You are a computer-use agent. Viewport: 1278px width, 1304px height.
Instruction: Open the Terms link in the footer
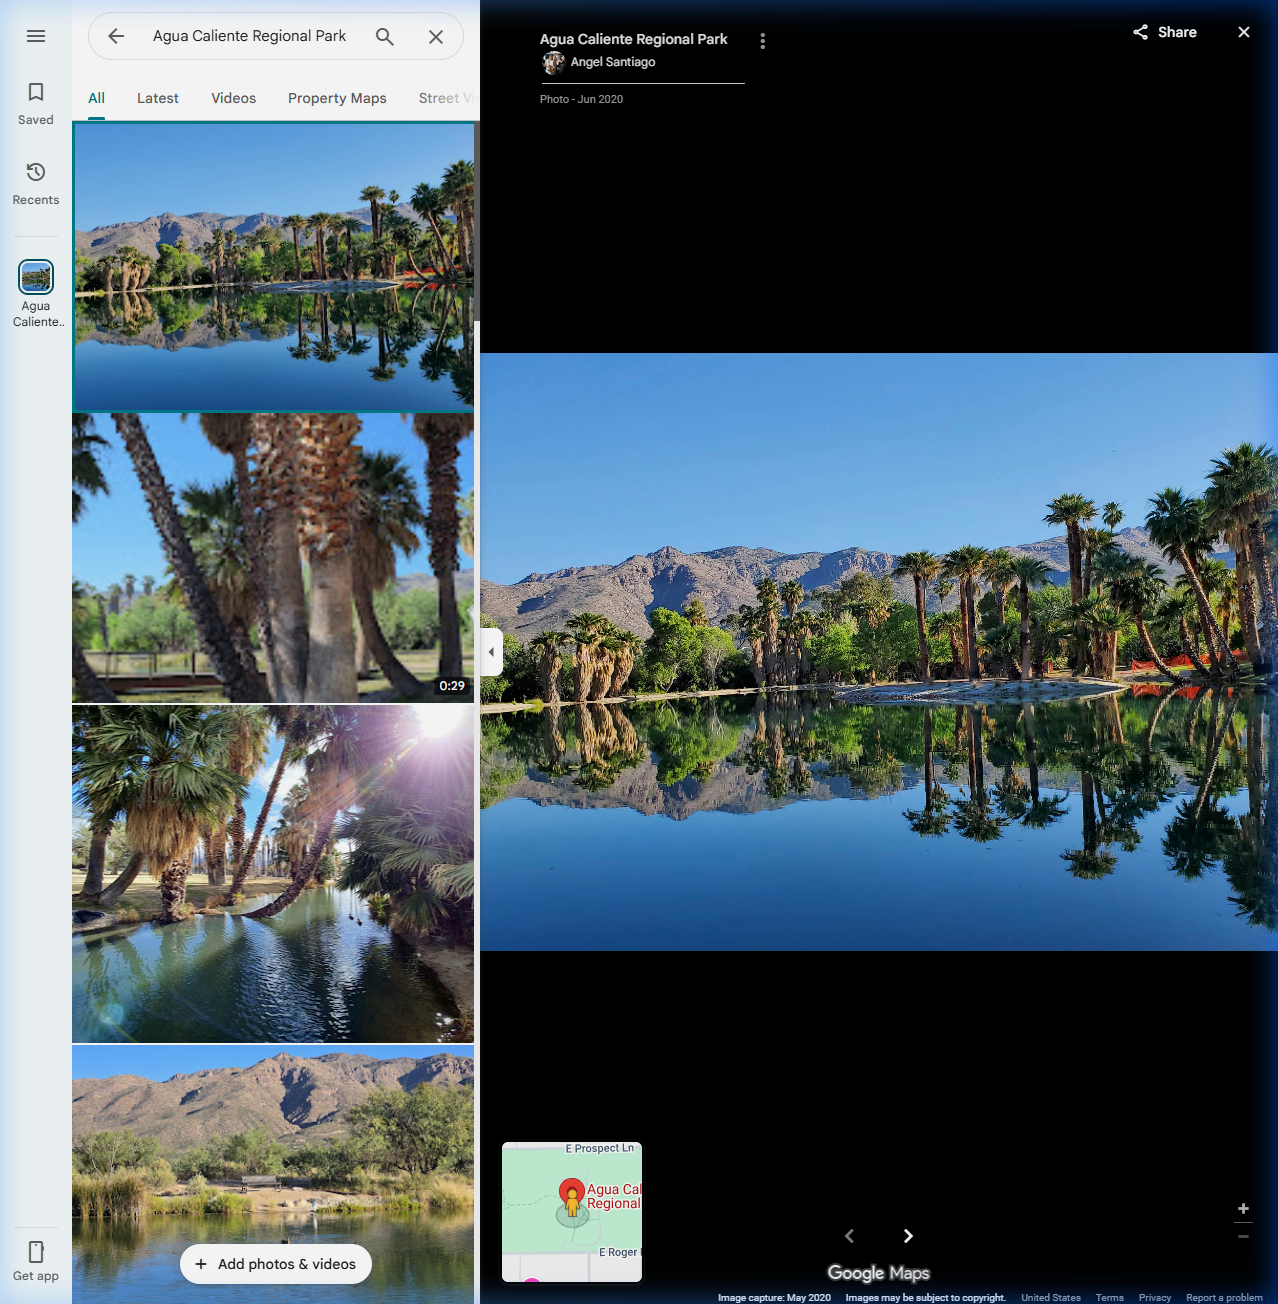tap(1109, 1297)
